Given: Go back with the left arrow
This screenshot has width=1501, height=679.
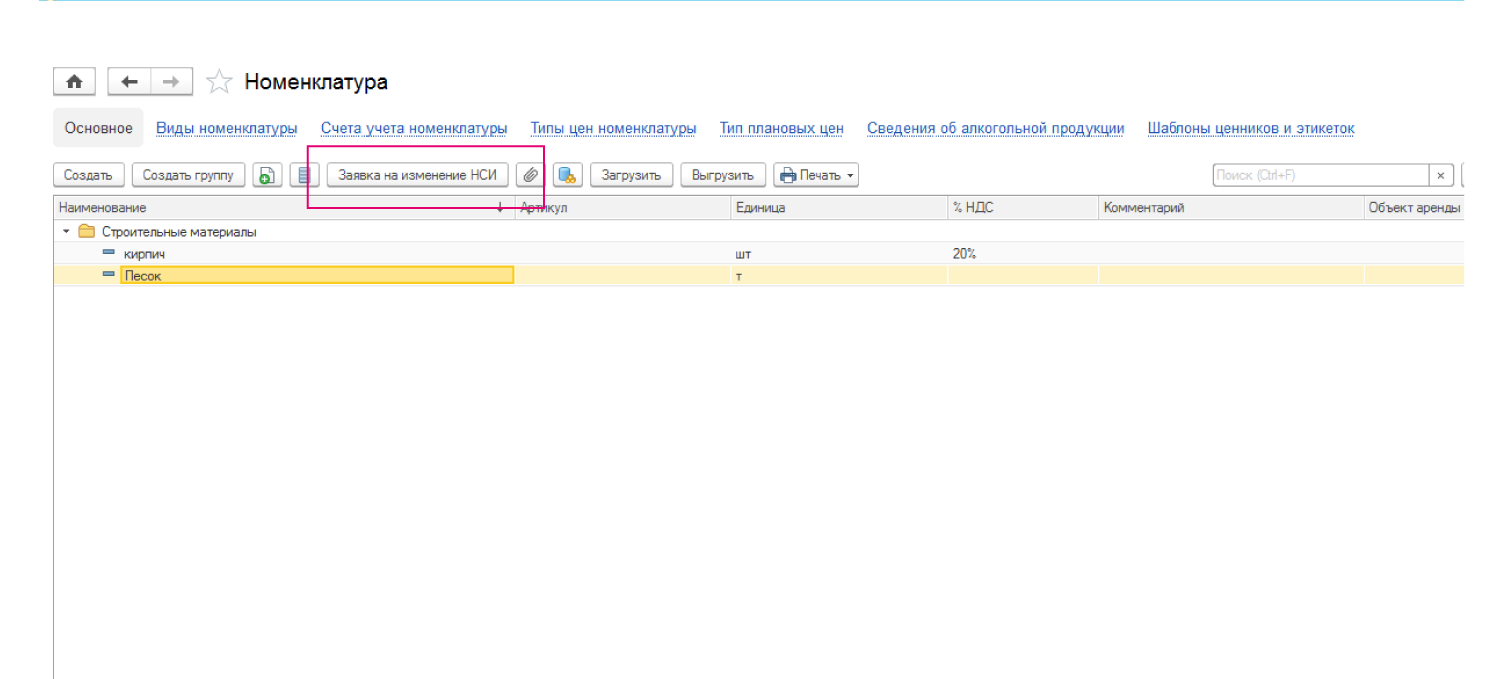Looking at the screenshot, I should pyautogui.click(x=129, y=82).
